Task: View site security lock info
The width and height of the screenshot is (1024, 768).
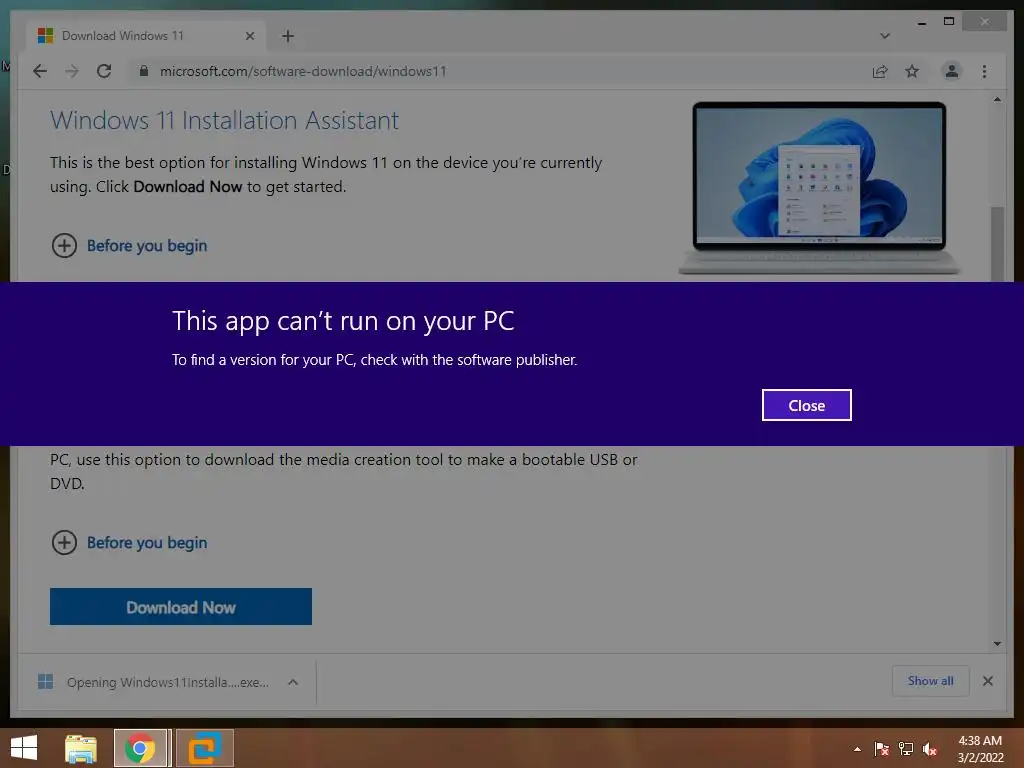Action: coord(144,71)
